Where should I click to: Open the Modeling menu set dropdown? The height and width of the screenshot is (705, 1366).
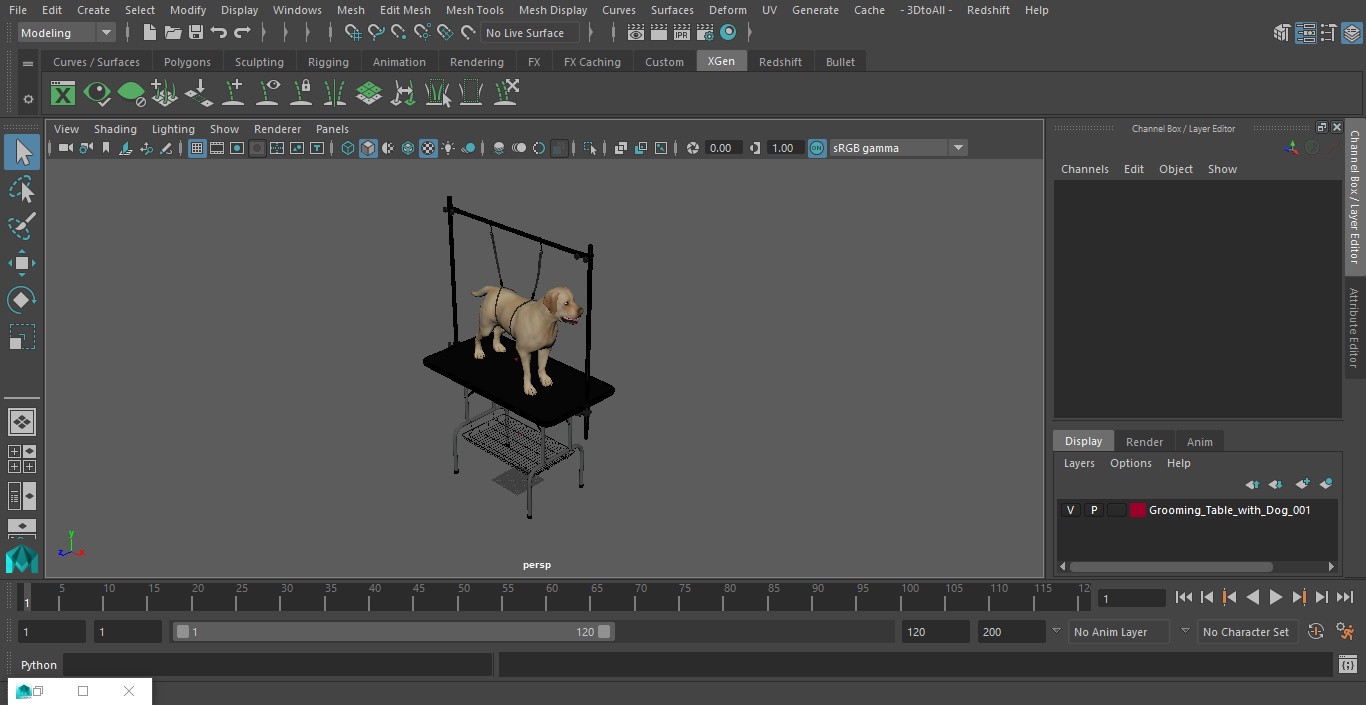coord(66,33)
